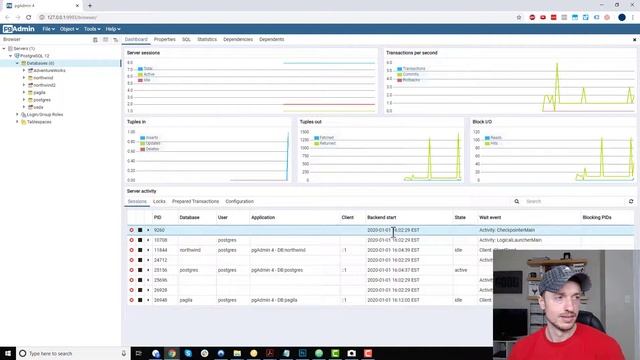Expand the northwind database node
This screenshot has height=360, width=640.
(x=24, y=78)
